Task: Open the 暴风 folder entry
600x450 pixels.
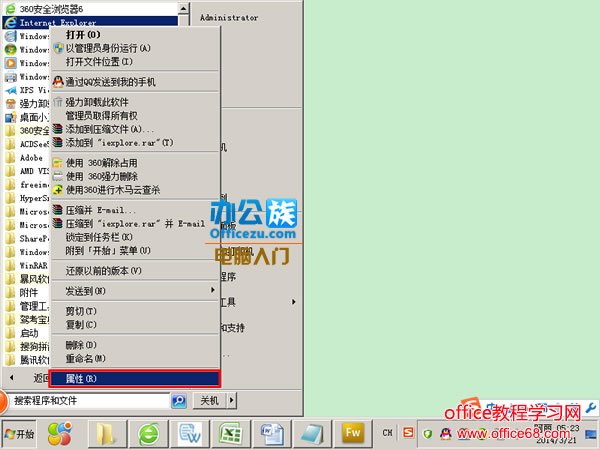Action: (x=27, y=279)
